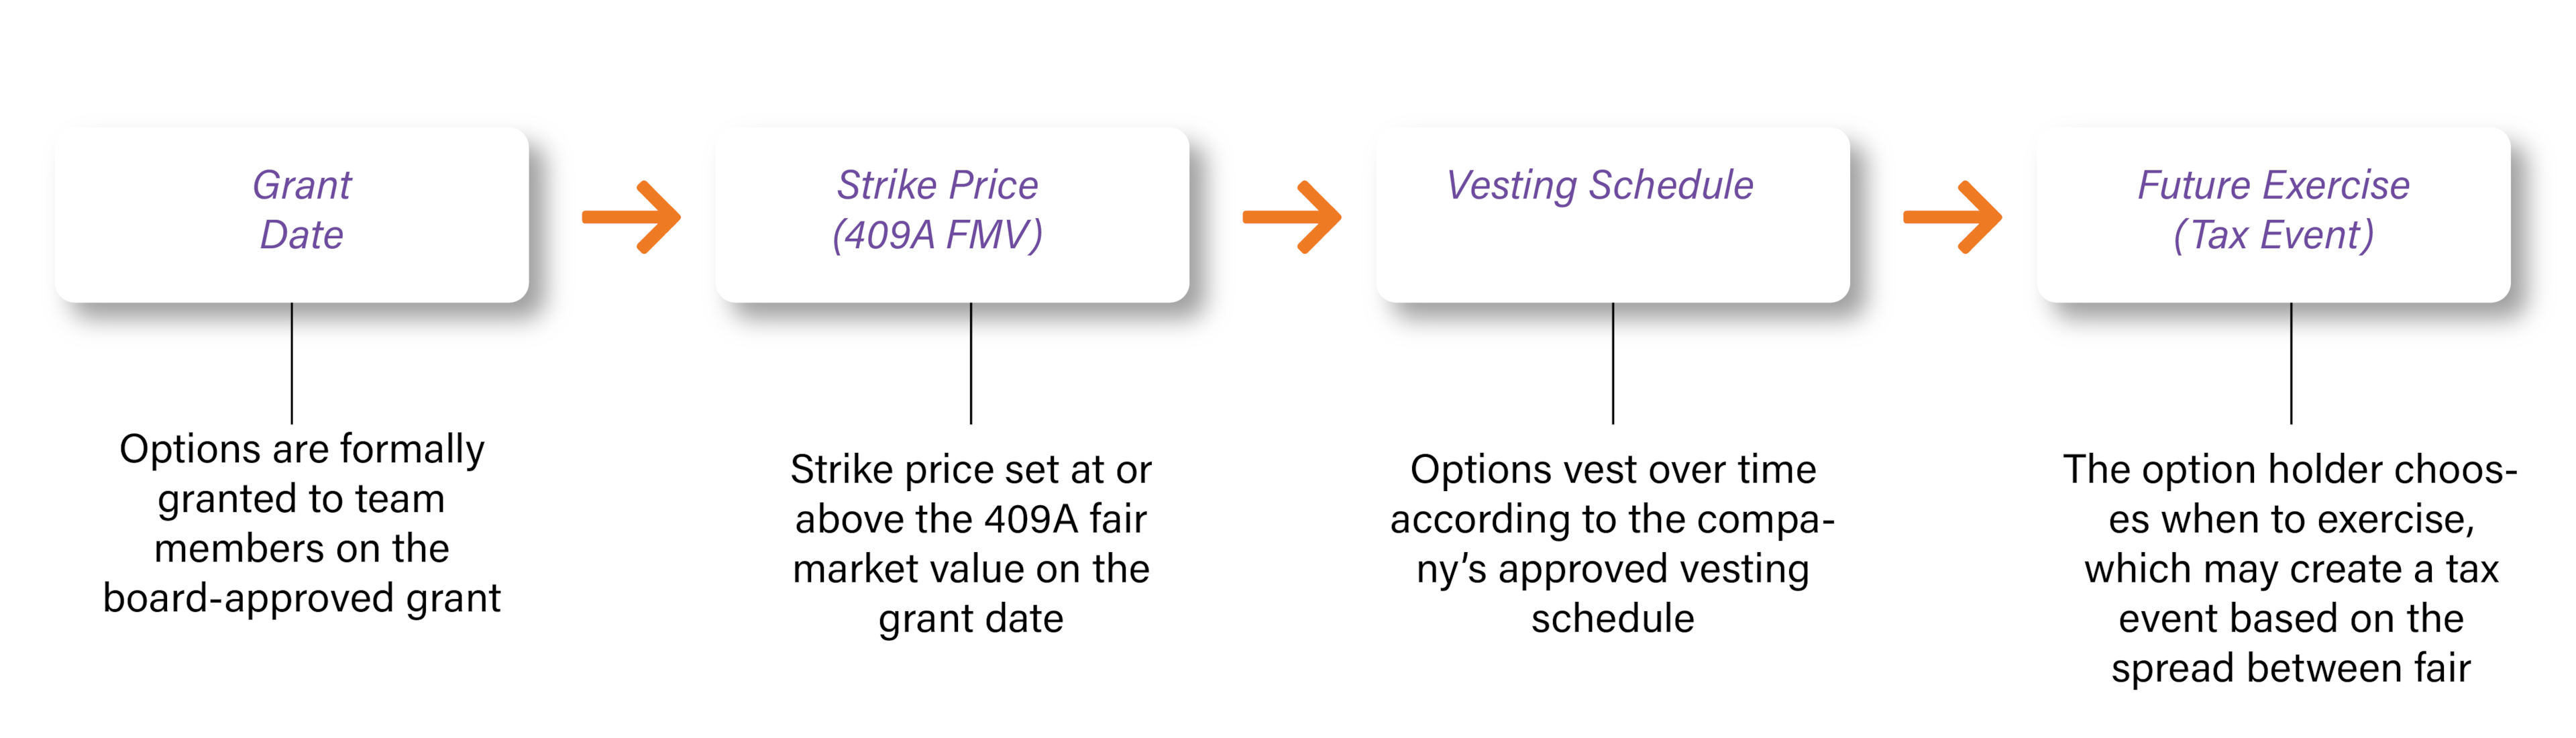Click the arrow pointing to Future Exercise
Screen dimensions: 2576x738
point(1952,217)
